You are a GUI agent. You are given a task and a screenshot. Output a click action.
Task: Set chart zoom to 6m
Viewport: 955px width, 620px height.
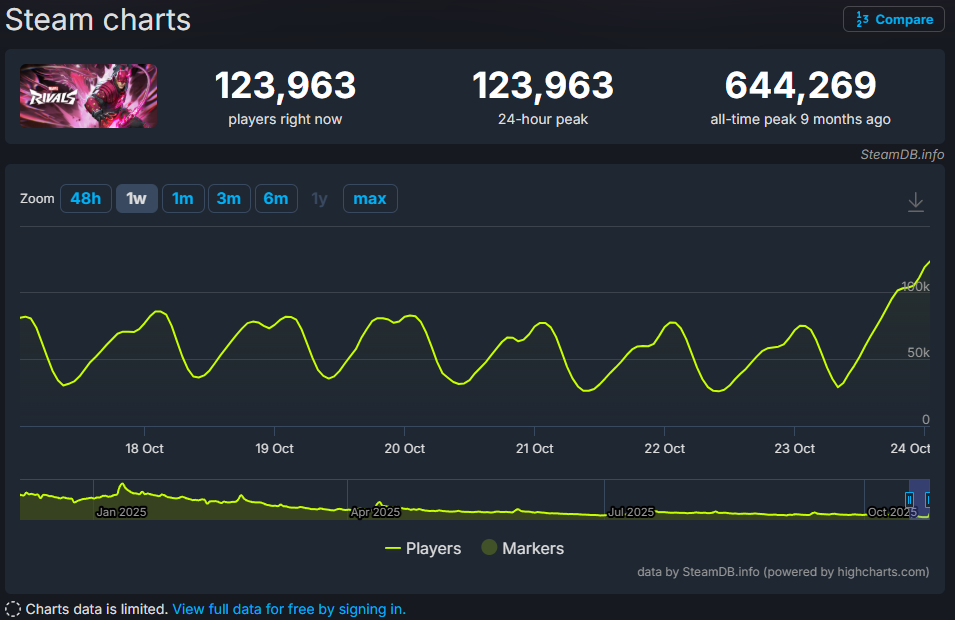276,199
